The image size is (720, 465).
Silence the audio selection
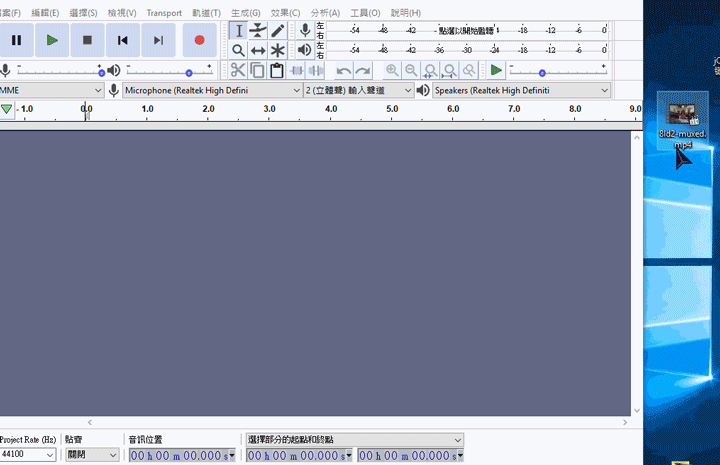pyautogui.click(x=315, y=70)
